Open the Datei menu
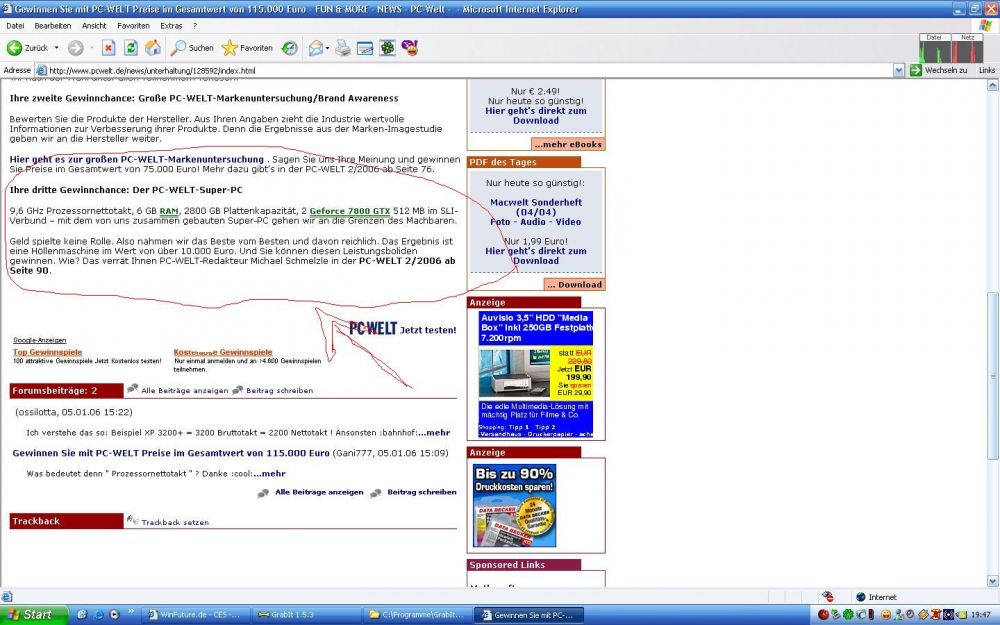Viewport: 1000px width, 625px height. pos(15,26)
